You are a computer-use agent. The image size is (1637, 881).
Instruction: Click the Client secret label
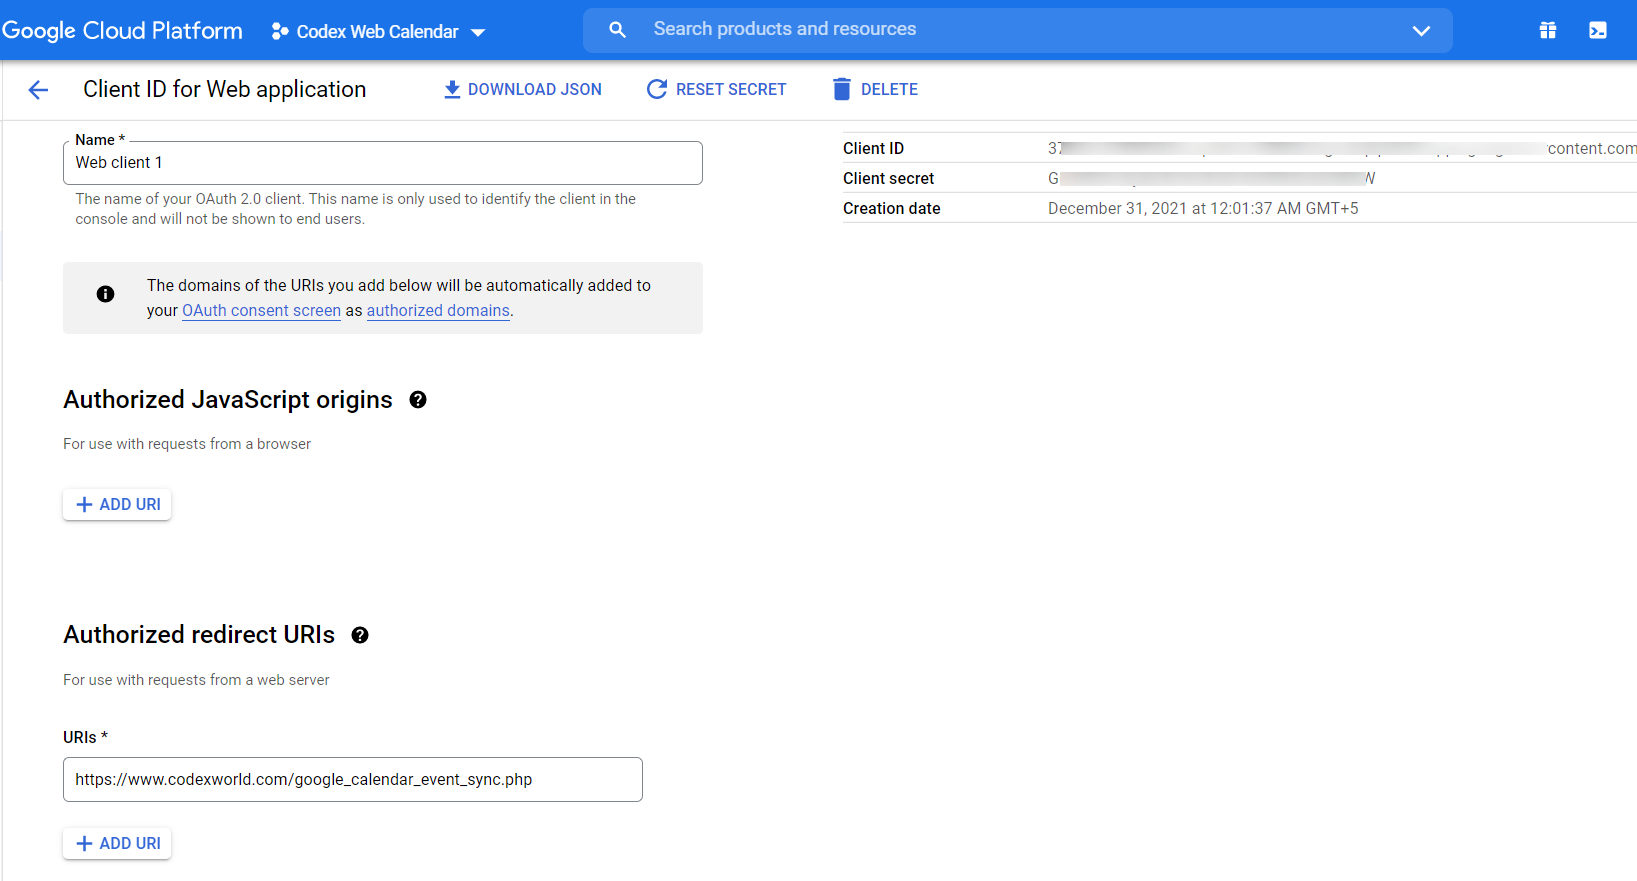[888, 178]
